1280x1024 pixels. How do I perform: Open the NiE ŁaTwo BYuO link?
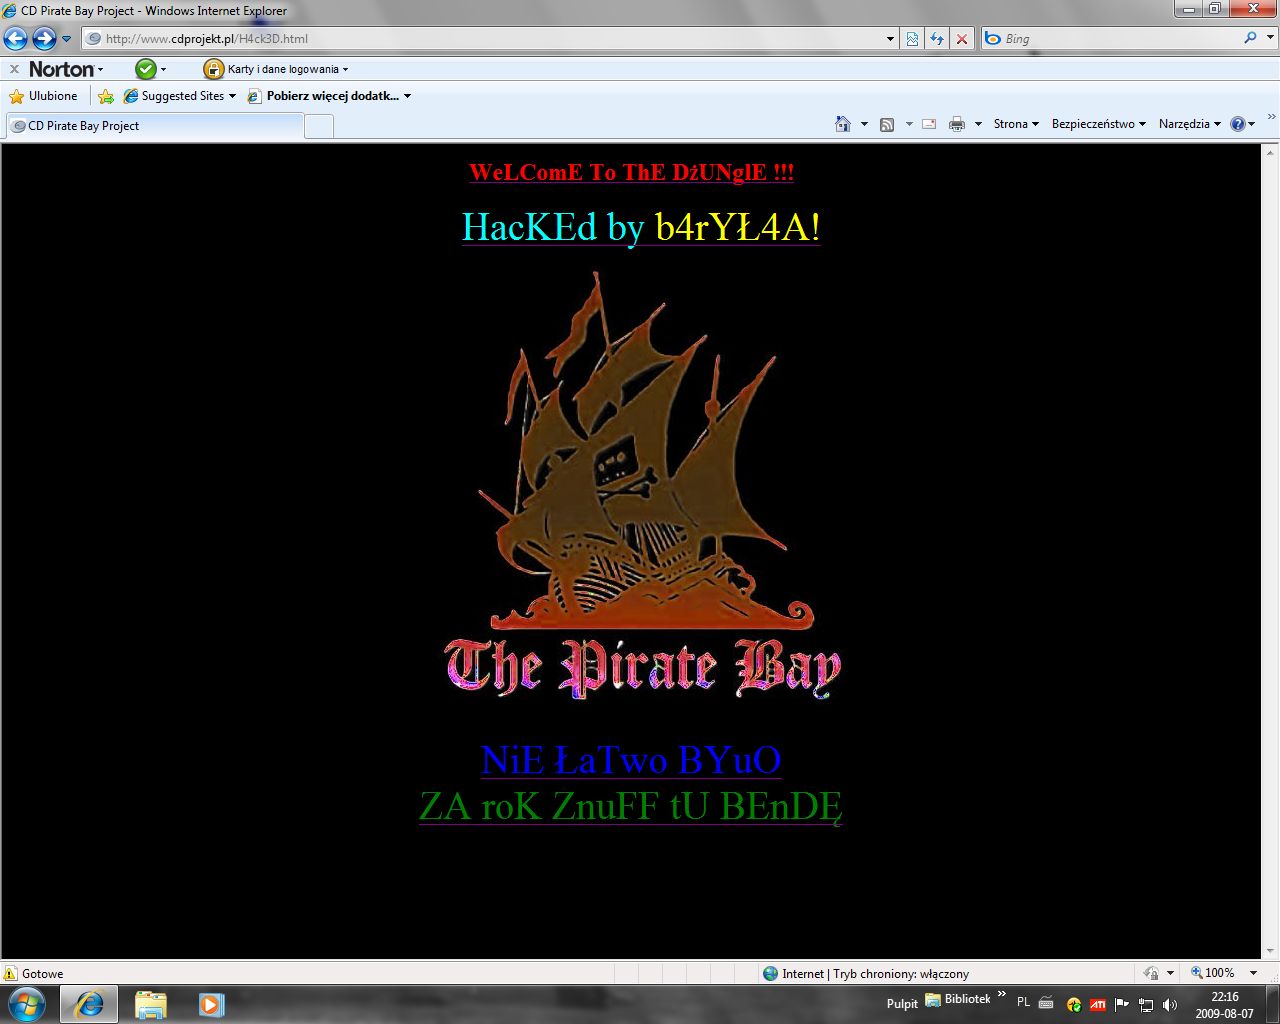[x=631, y=760]
